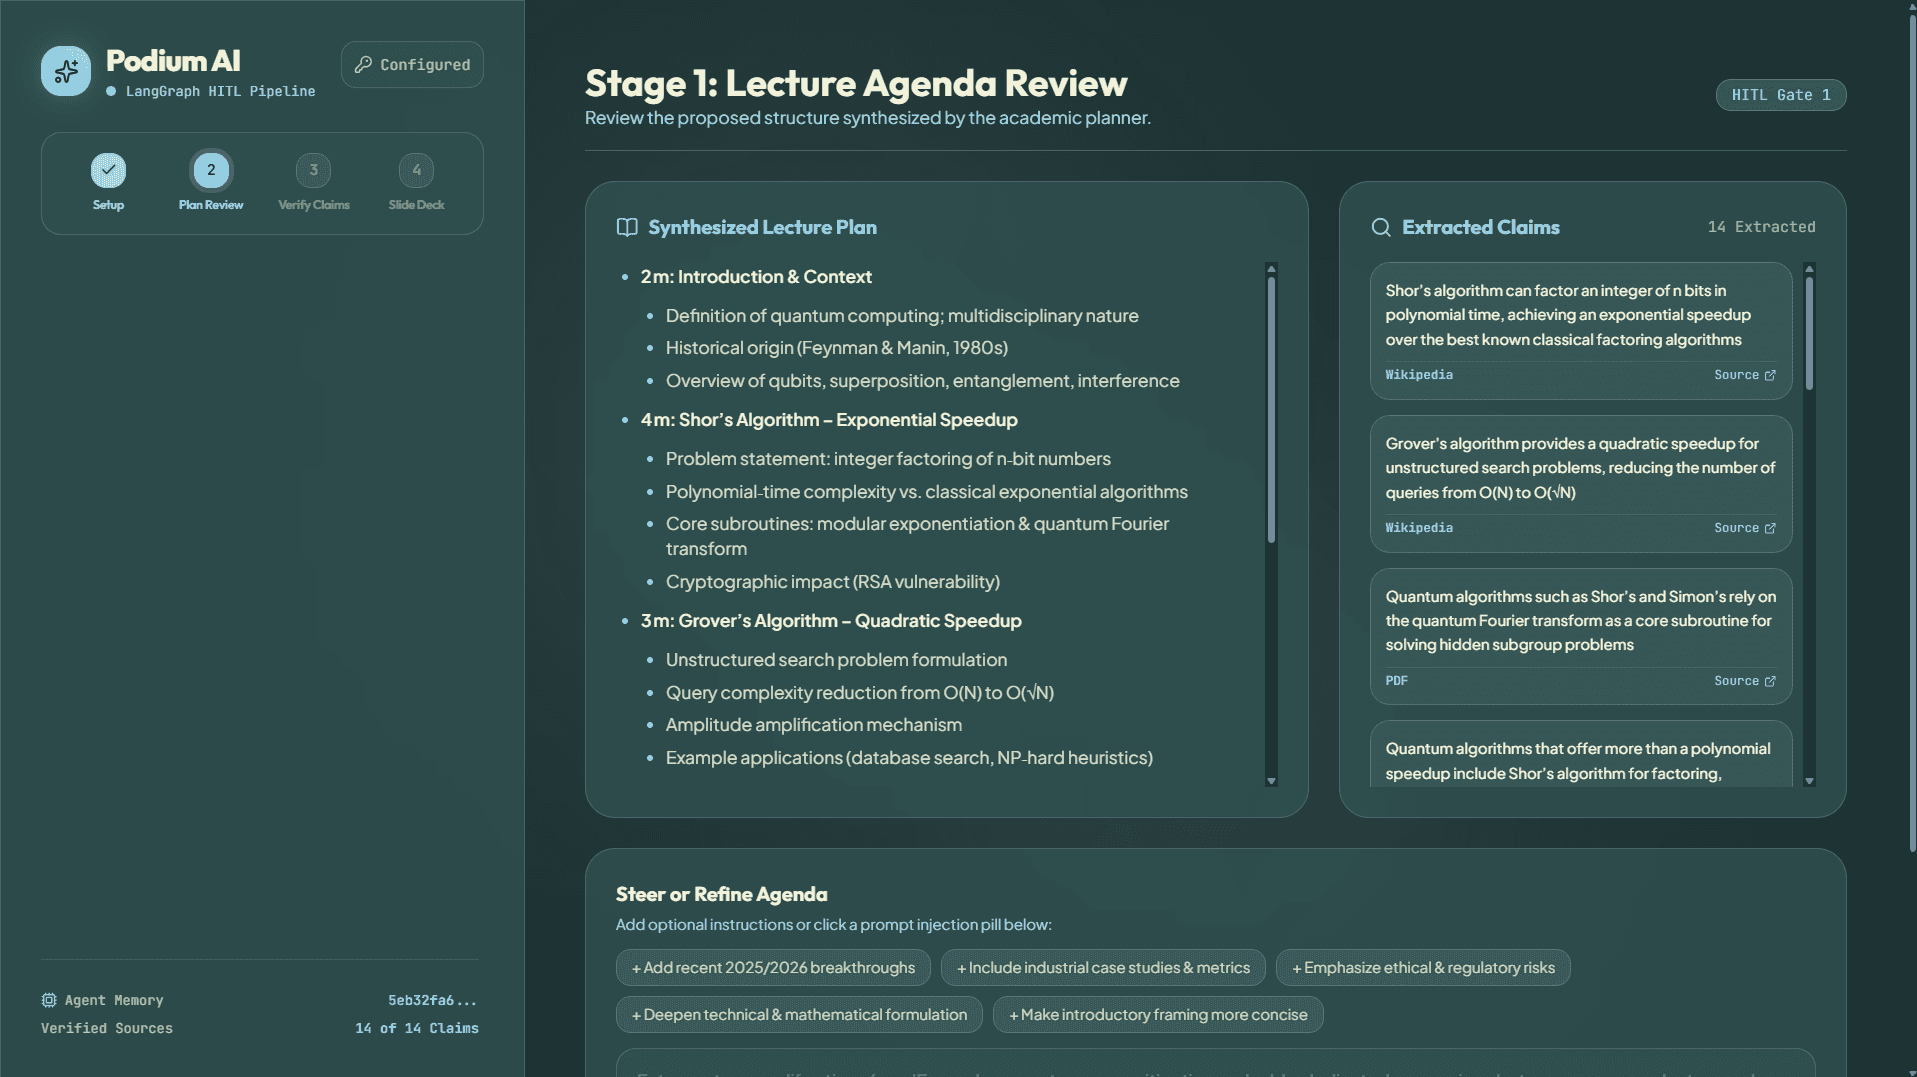Image resolution: width=1917 pixels, height=1077 pixels.
Task: Click the Configured button
Action: click(412, 65)
